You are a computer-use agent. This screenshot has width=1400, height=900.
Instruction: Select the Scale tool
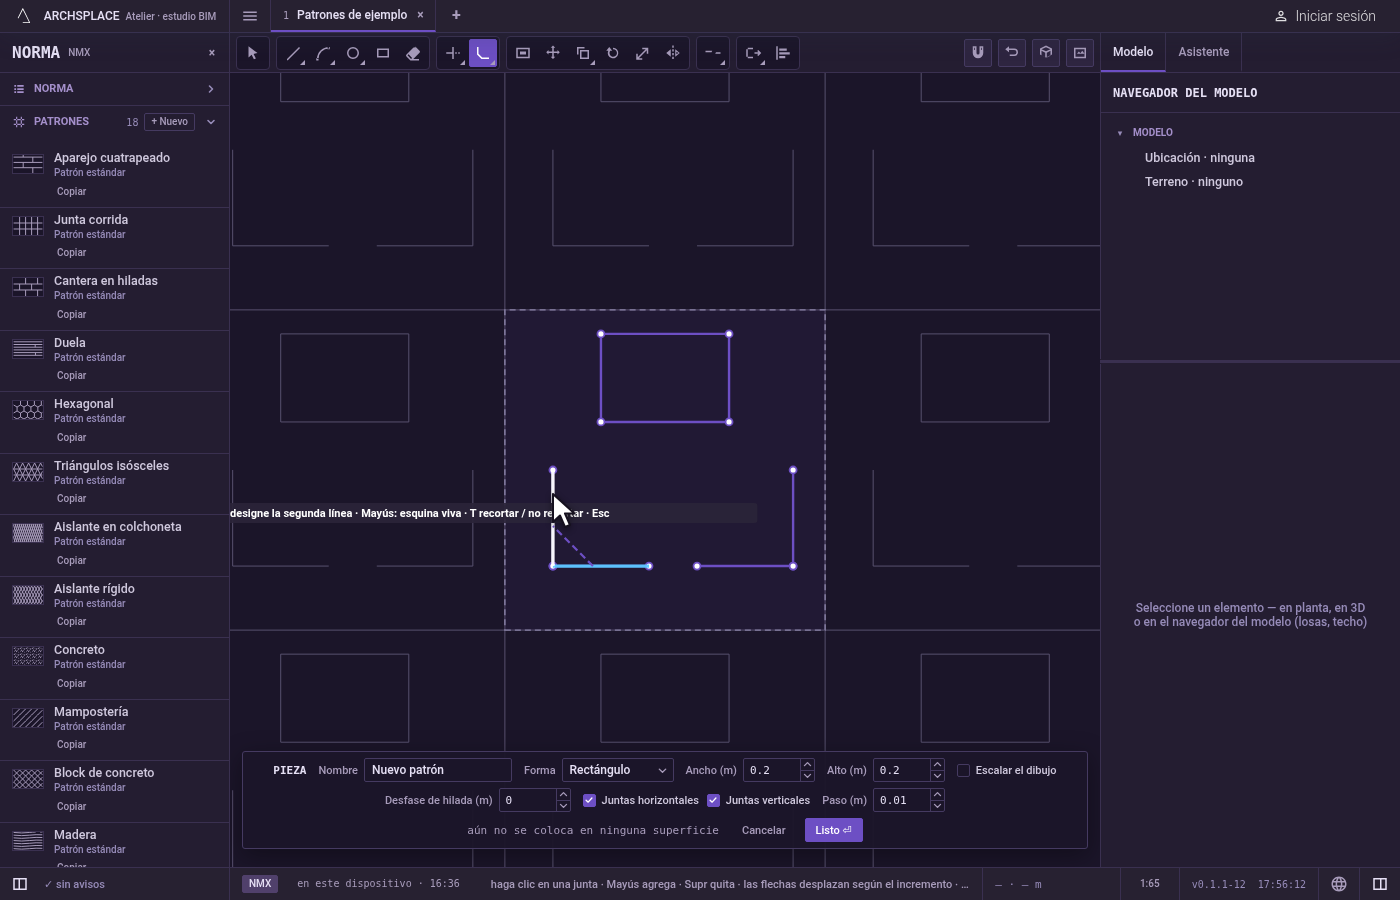click(643, 53)
